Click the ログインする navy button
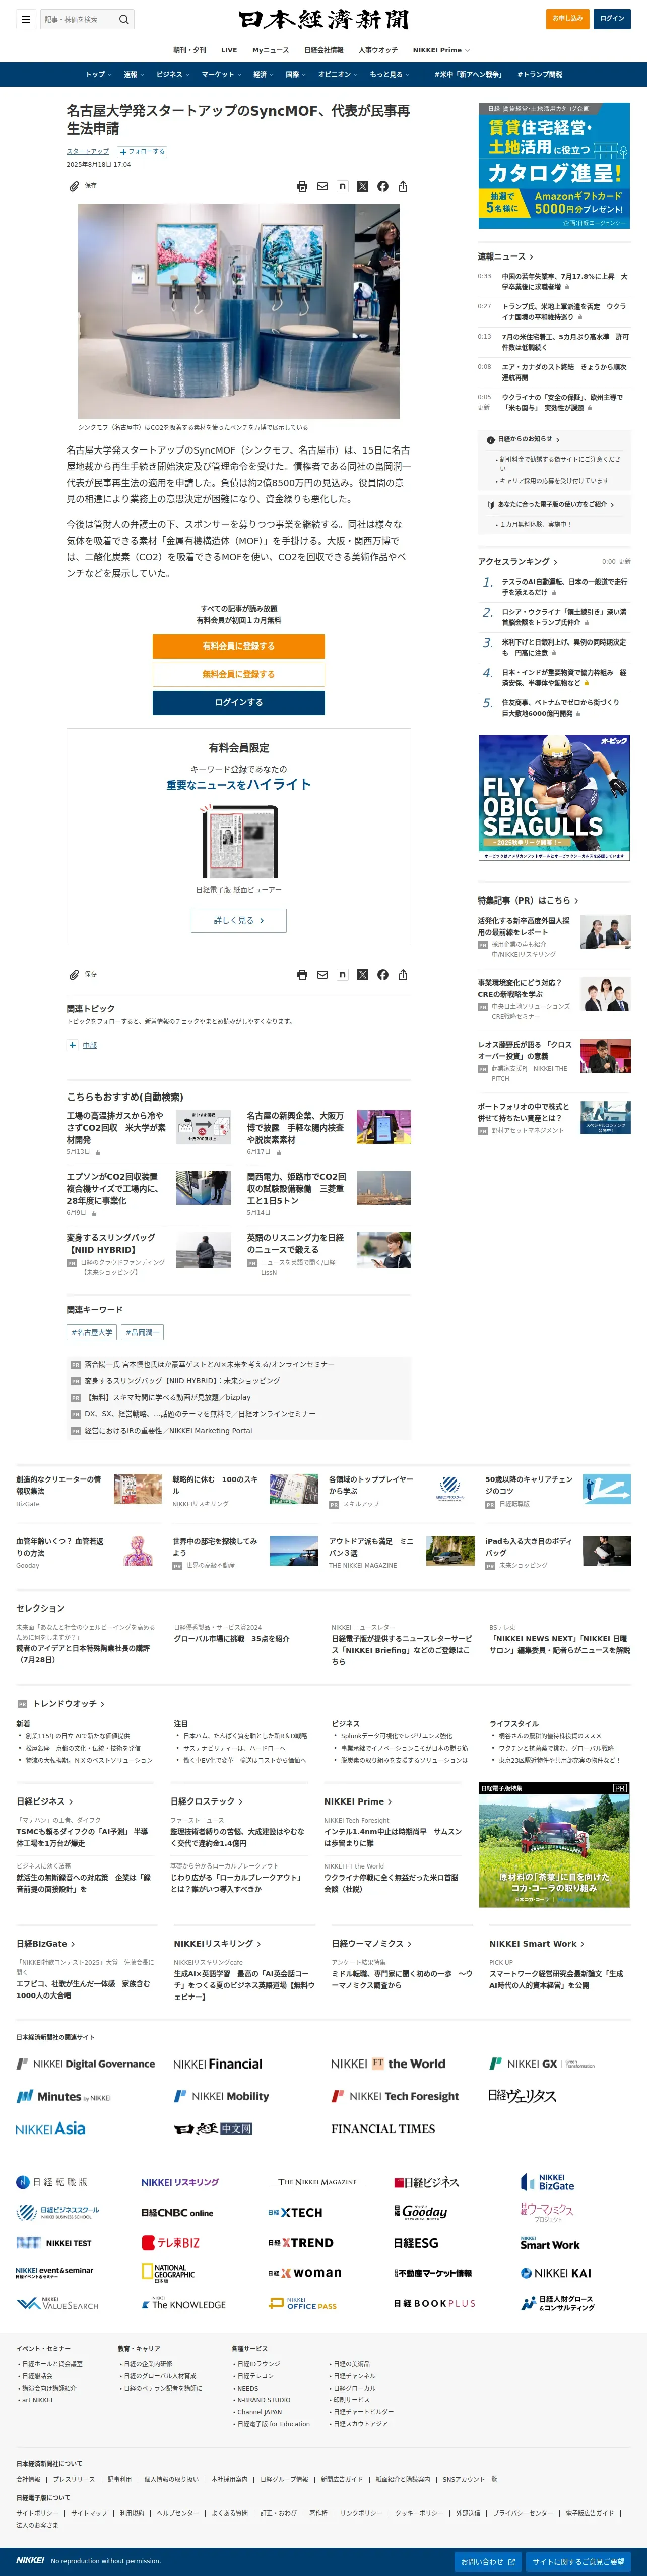 (x=239, y=703)
